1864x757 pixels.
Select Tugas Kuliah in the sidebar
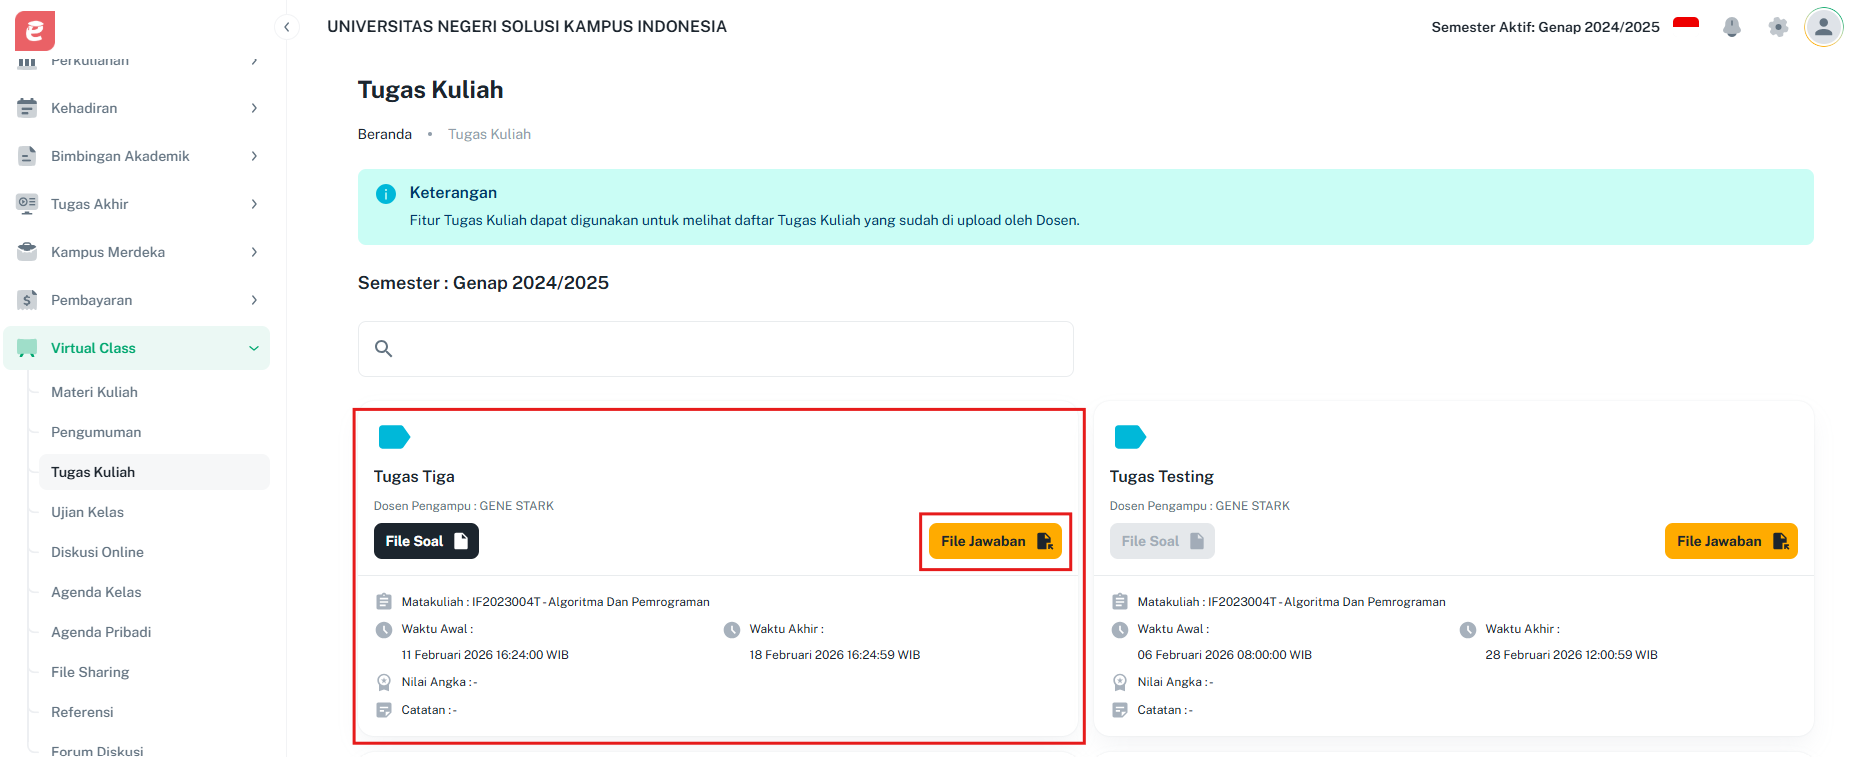[154, 472]
